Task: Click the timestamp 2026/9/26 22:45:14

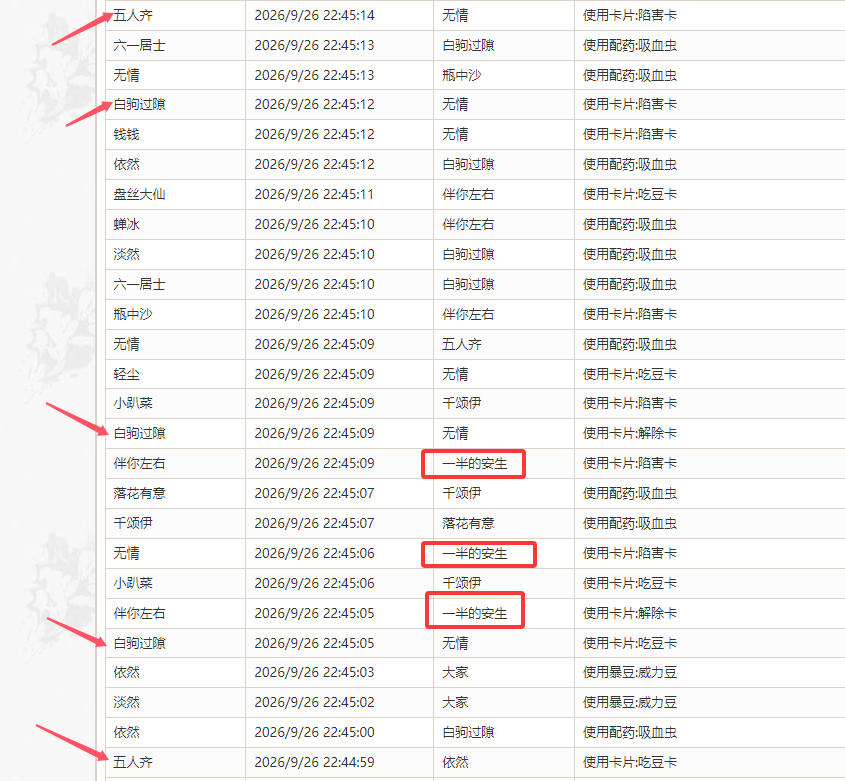Action: (x=314, y=15)
